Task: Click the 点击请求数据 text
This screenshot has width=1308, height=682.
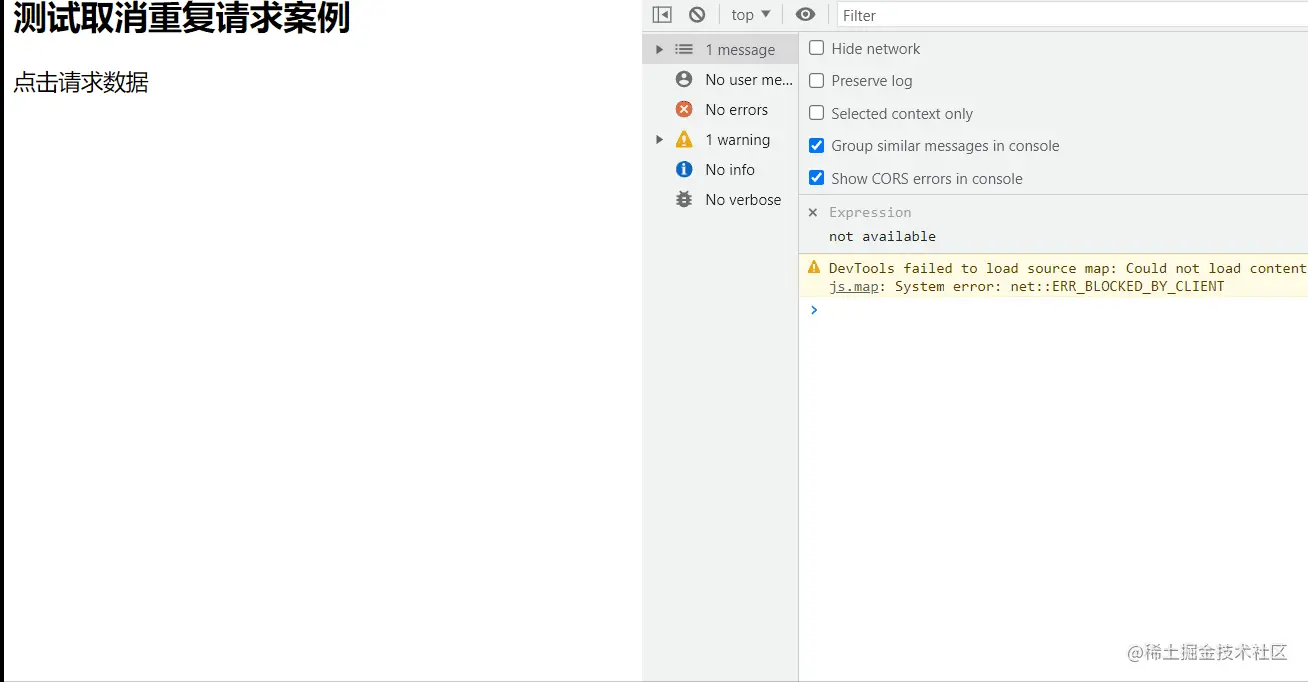Action: pyautogui.click(x=81, y=83)
